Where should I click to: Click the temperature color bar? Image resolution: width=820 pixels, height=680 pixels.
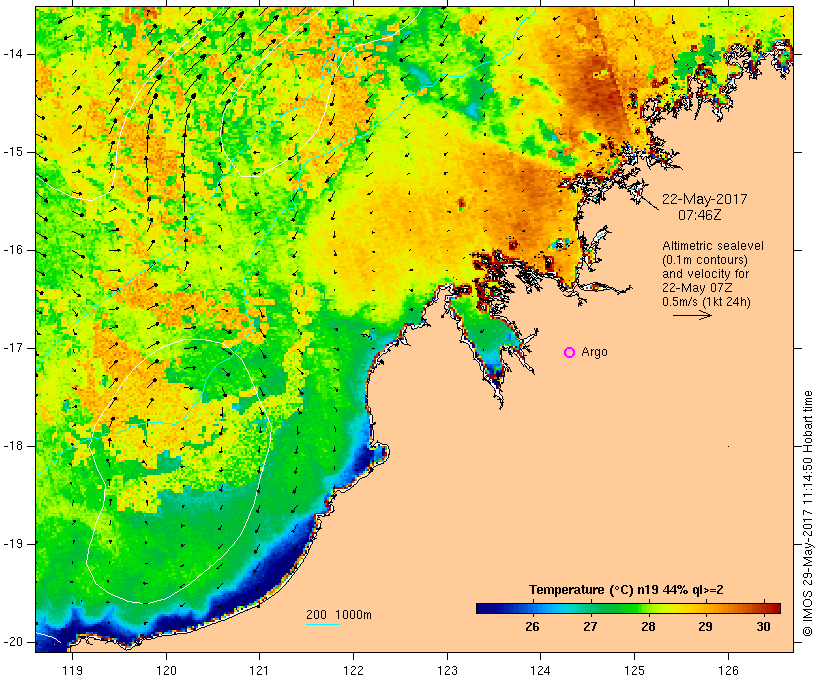click(628, 608)
